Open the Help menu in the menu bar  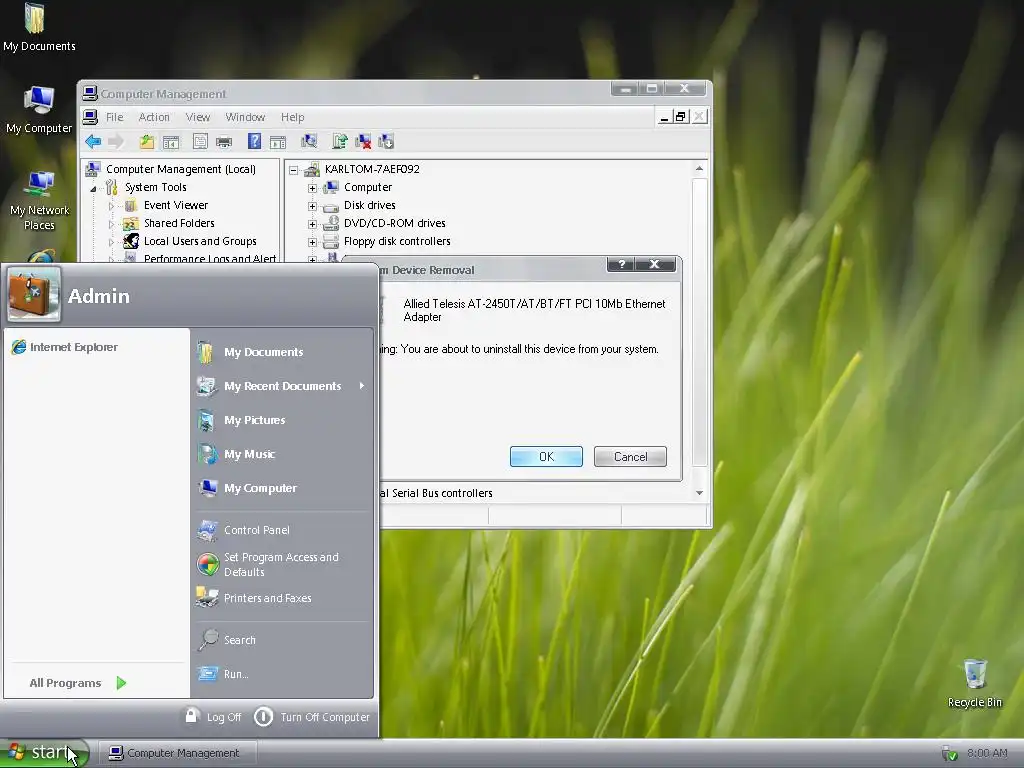tap(293, 117)
